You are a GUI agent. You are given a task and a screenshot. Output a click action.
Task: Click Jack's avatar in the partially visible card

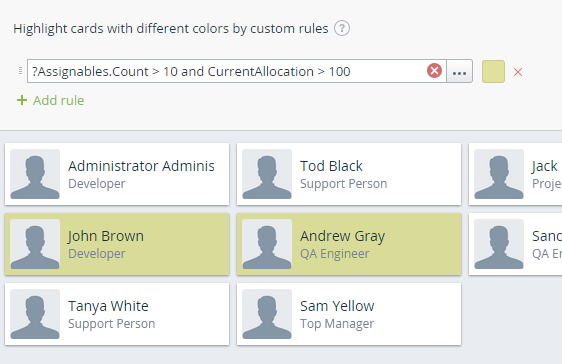[499, 174]
